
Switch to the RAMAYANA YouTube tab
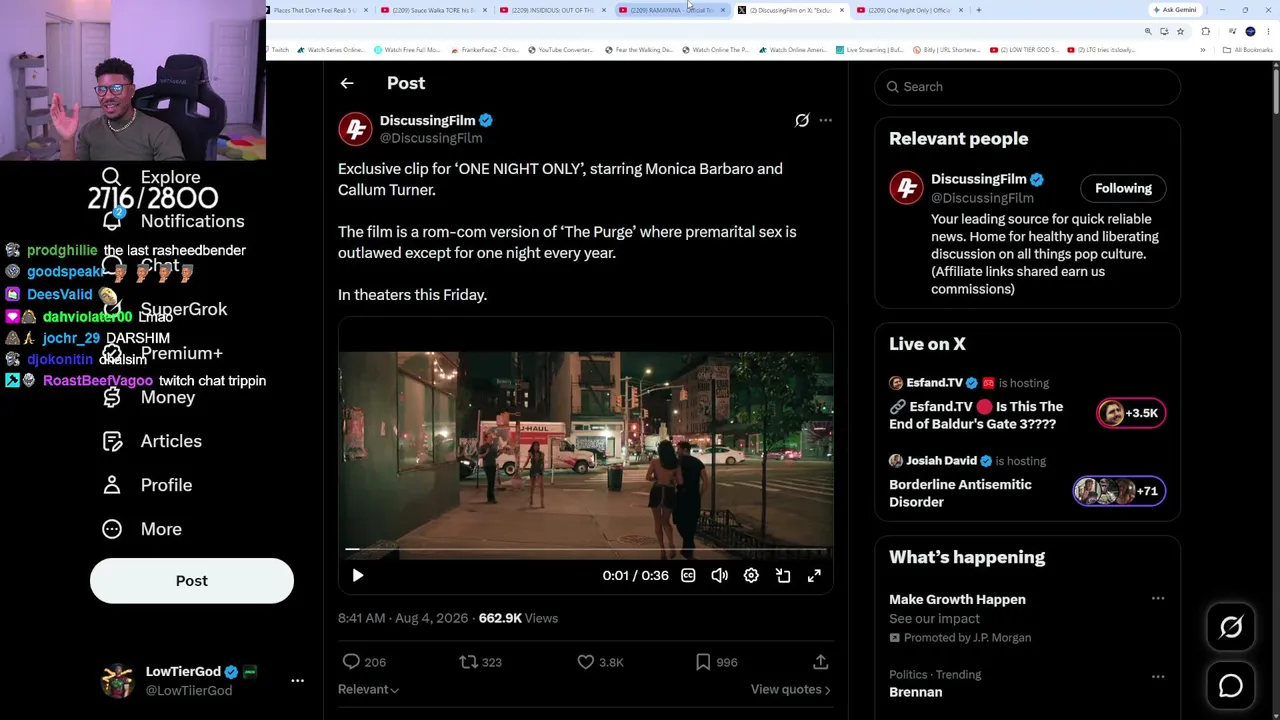[x=670, y=10]
